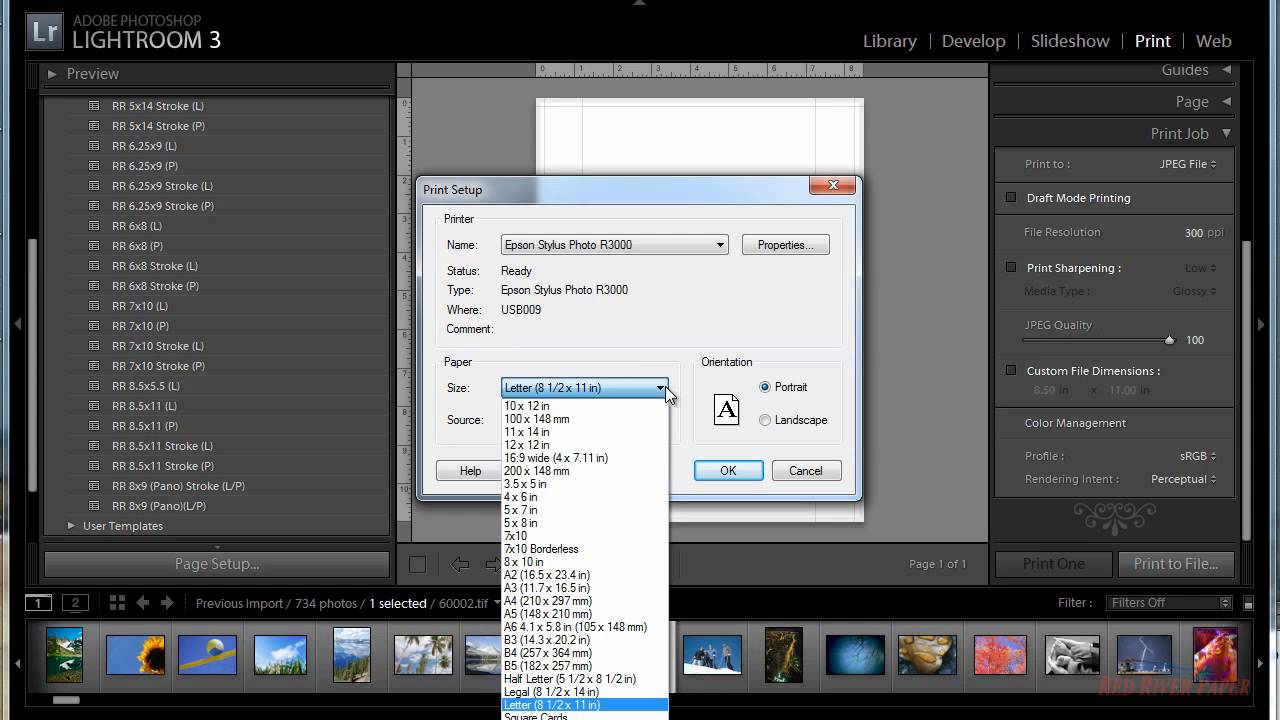Click the main window '1' display icon
The width and height of the screenshot is (1280, 720).
tap(38, 603)
